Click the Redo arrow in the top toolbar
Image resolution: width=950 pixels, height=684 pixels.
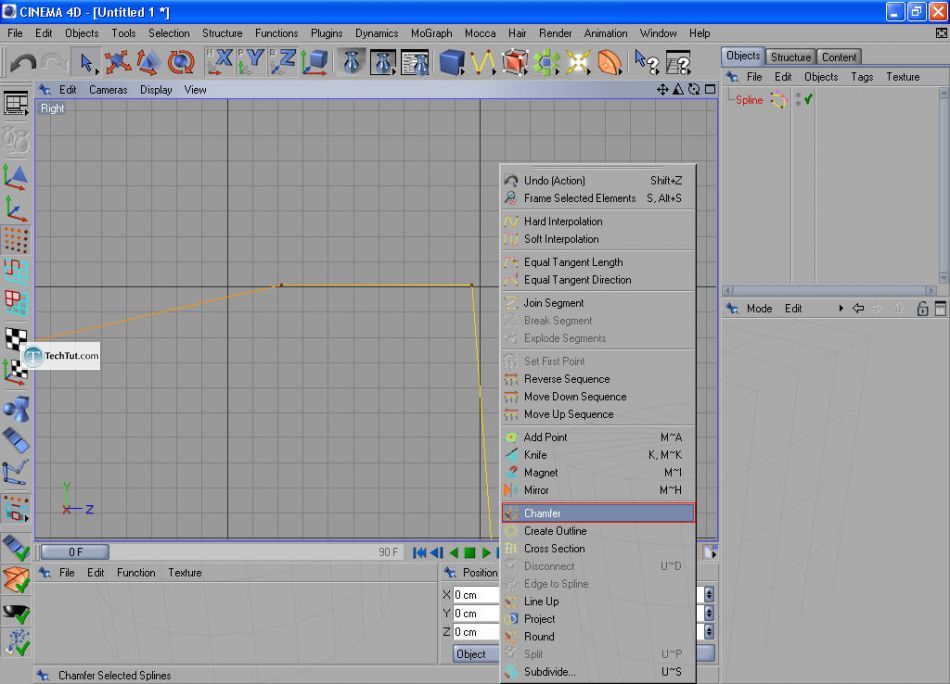55,62
